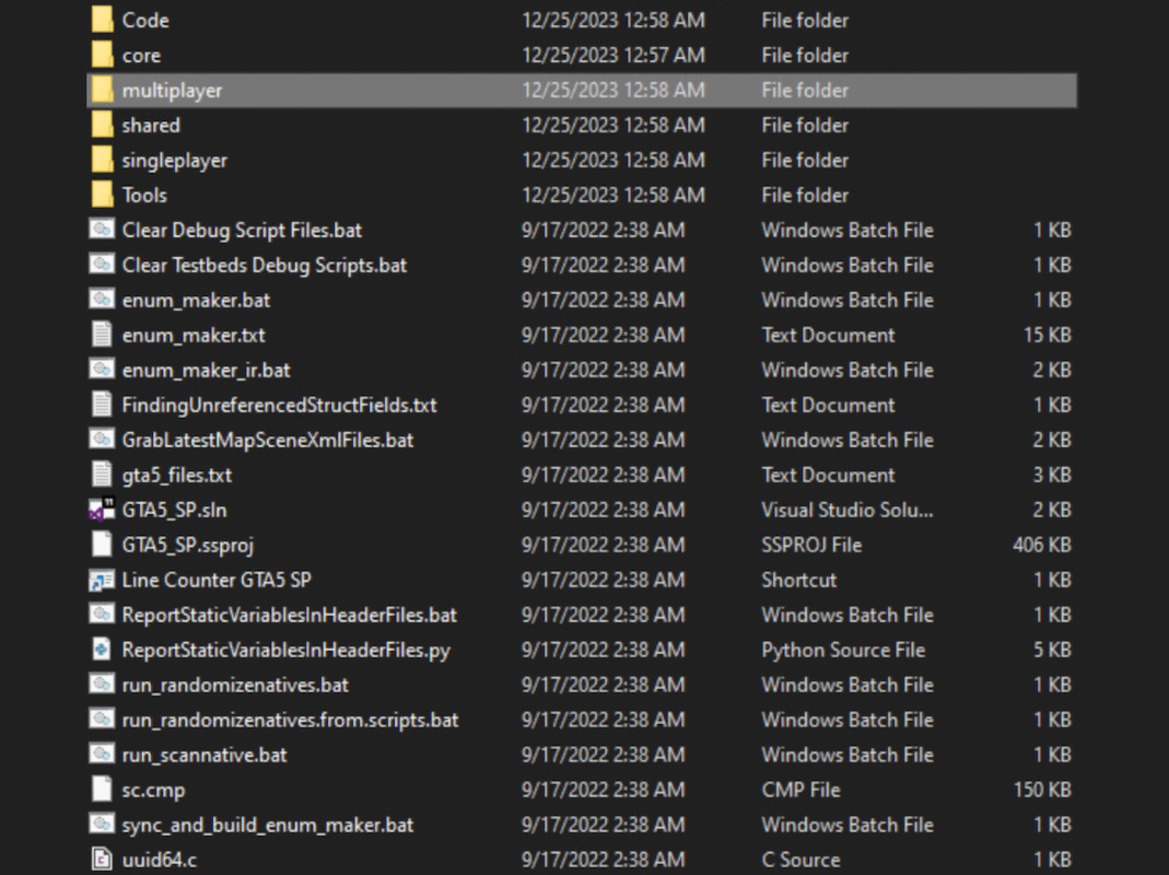This screenshot has width=1169, height=875.
Task: Click the enum_maker_ir.bat batch icon
Action: point(101,370)
